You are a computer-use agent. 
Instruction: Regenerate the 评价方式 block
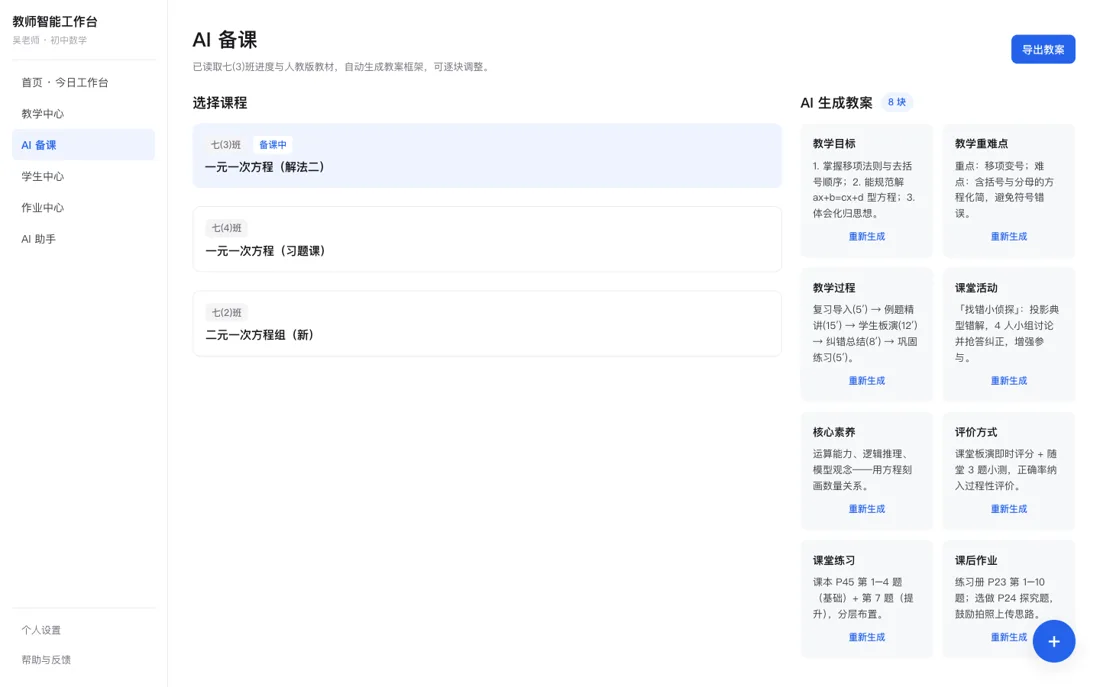[1008, 509]
